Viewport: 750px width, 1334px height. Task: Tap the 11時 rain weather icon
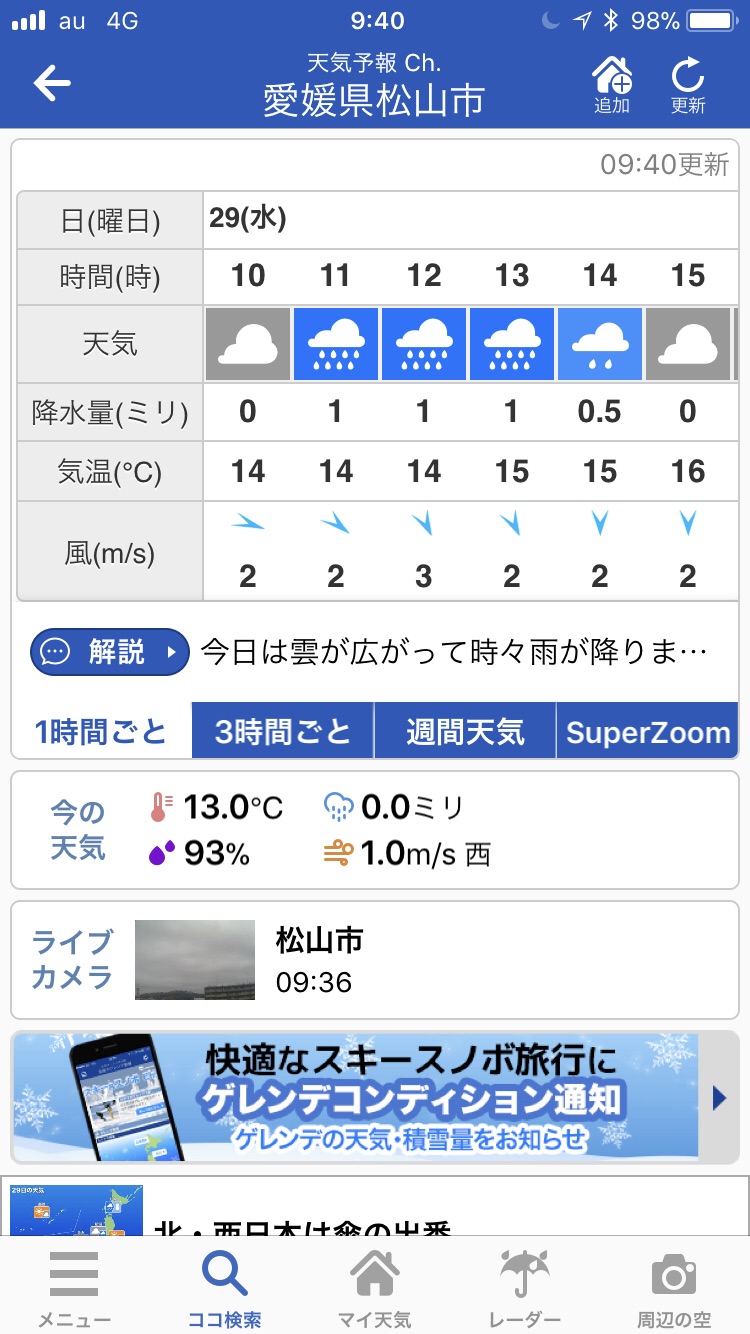pos(336,345)
